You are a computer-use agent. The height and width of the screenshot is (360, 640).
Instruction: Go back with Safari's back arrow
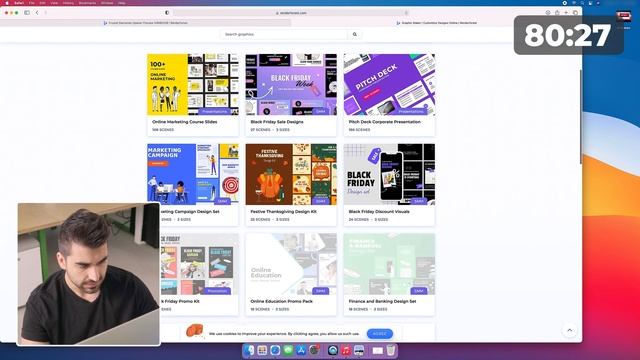(37, 13)
